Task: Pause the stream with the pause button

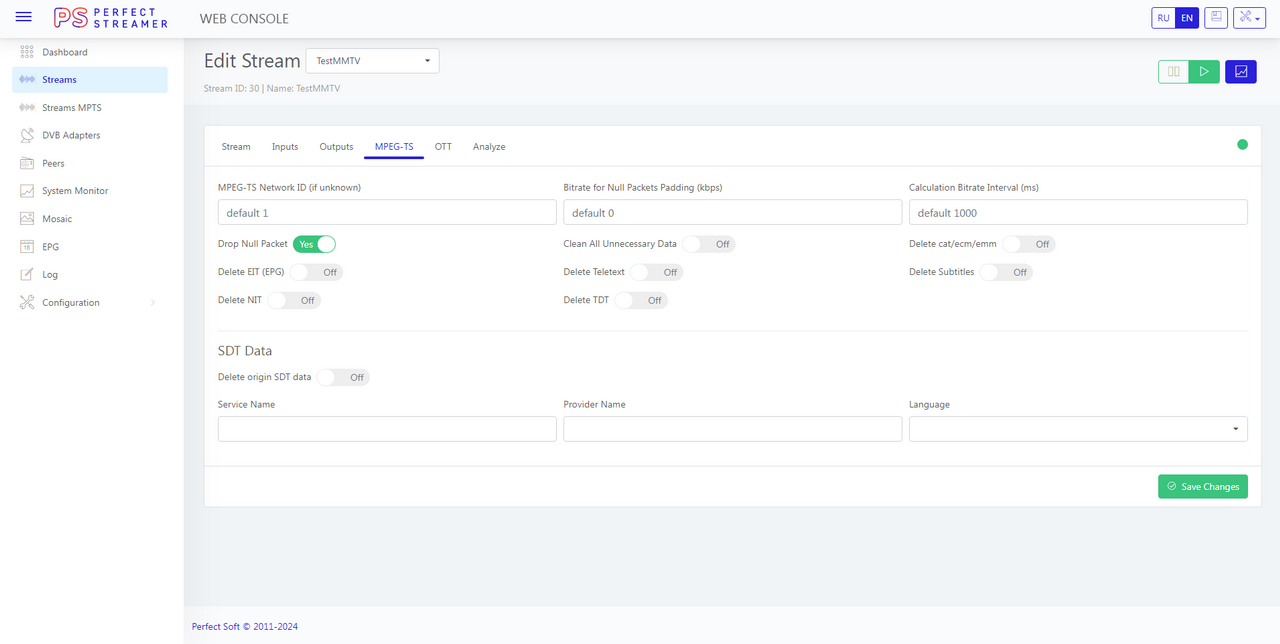Action: 1174,72
